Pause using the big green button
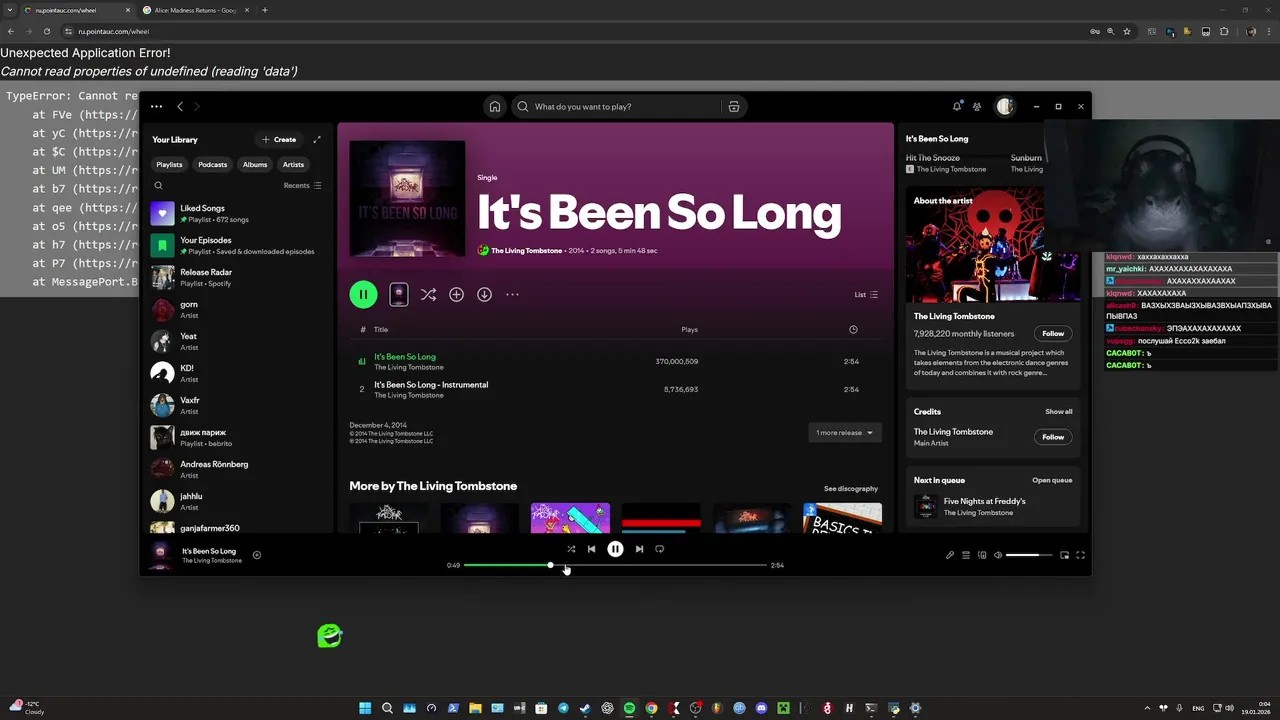The width and height of the screenshot is (1280, 720). tap(363, 294)
